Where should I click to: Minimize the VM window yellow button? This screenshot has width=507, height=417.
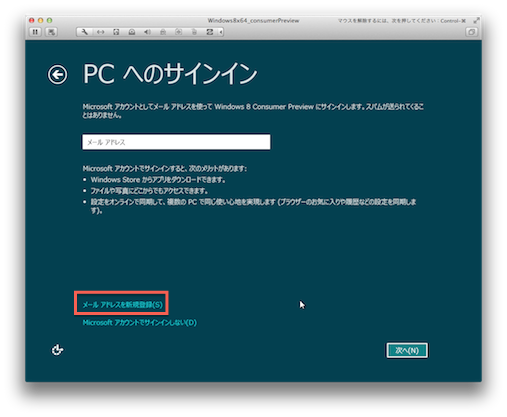(x=40, y=20)
